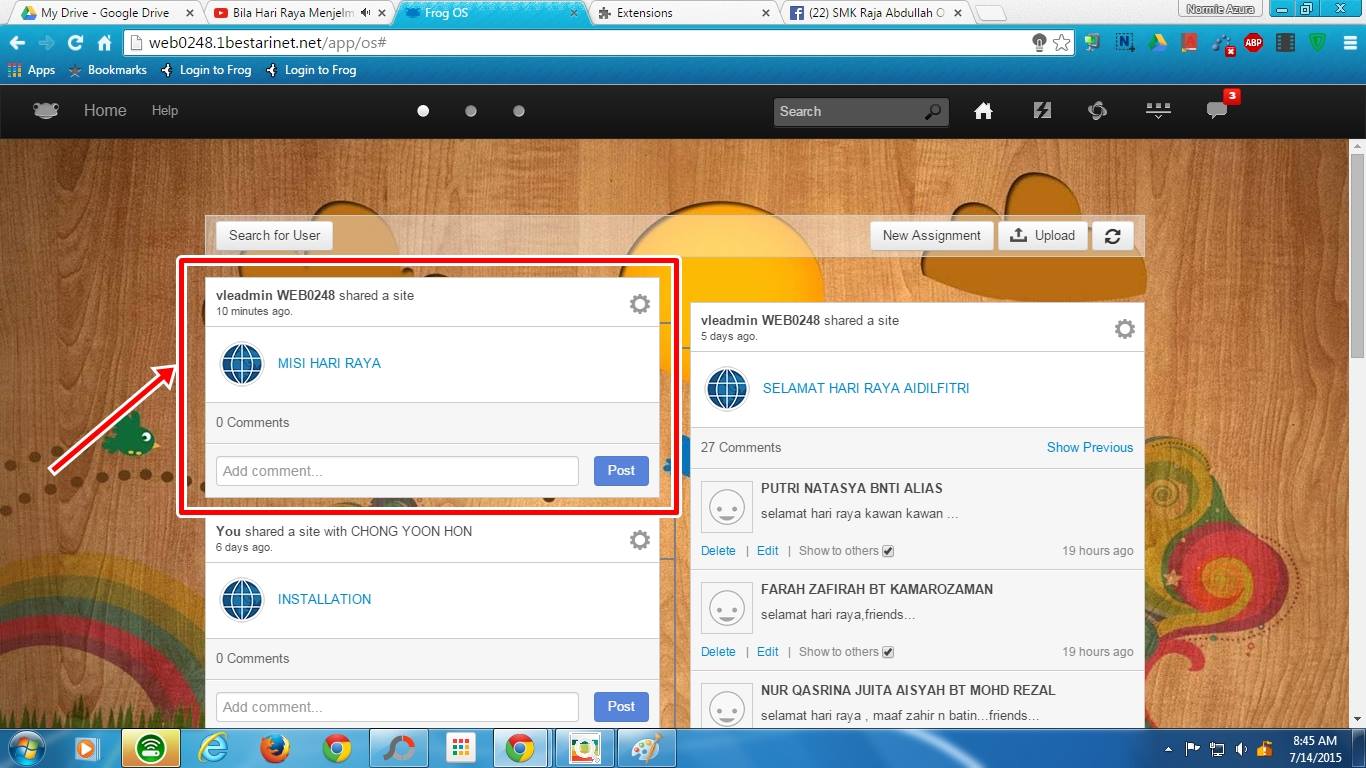This screenshot has width=1366, height=768.
Task: Click the Add comment field under INSTALLATION
Action: point(397,707)
